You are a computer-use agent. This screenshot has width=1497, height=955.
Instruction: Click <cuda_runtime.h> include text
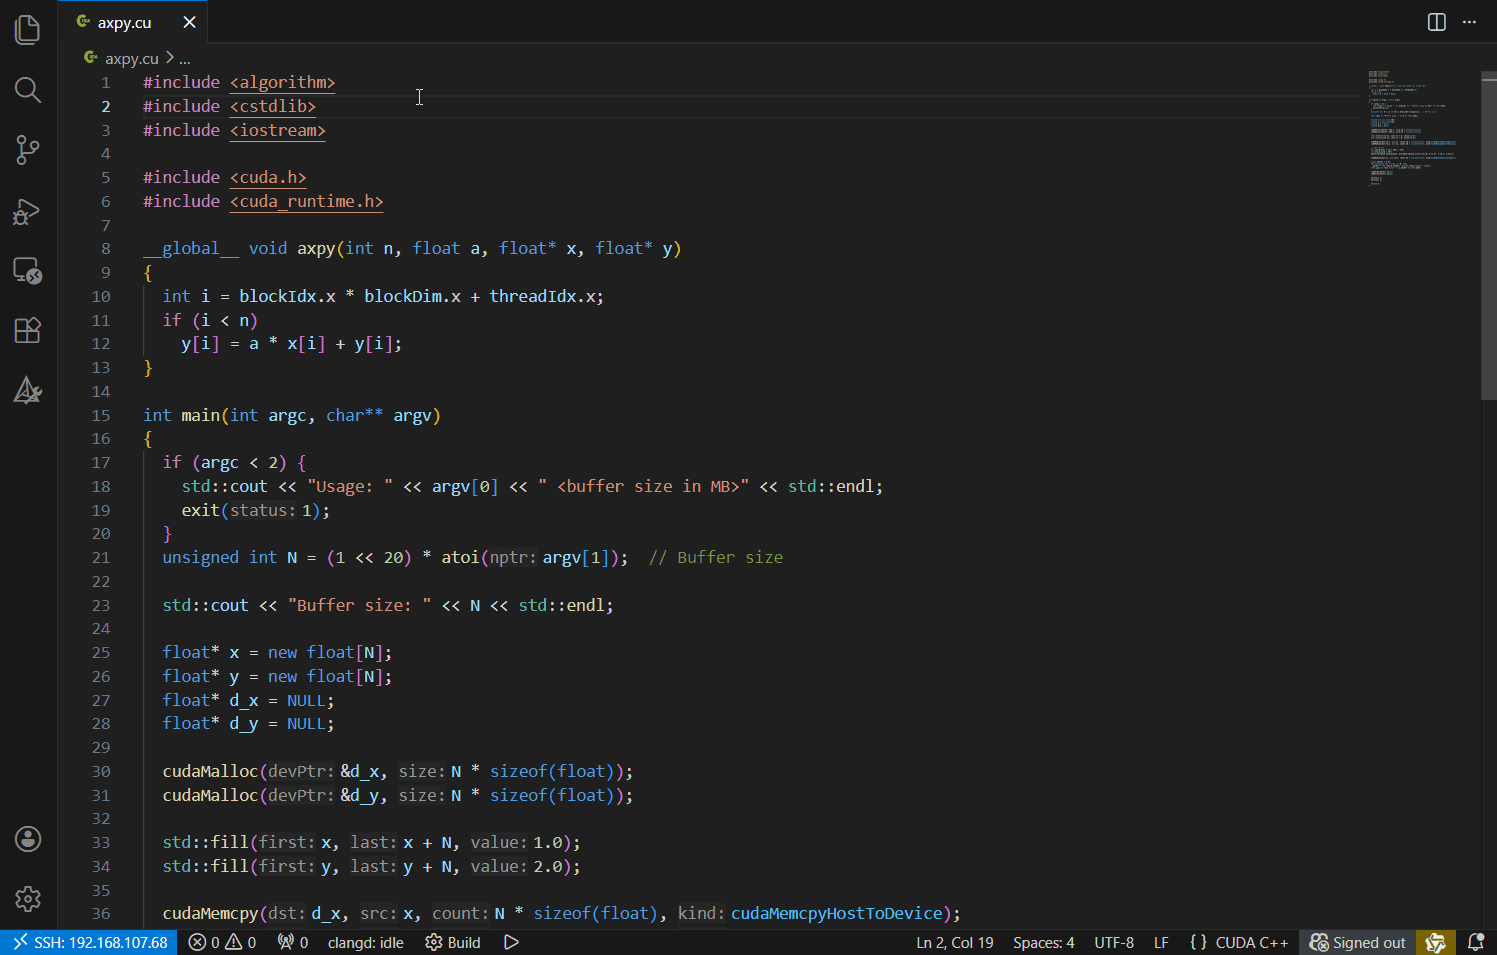[307, 201]
